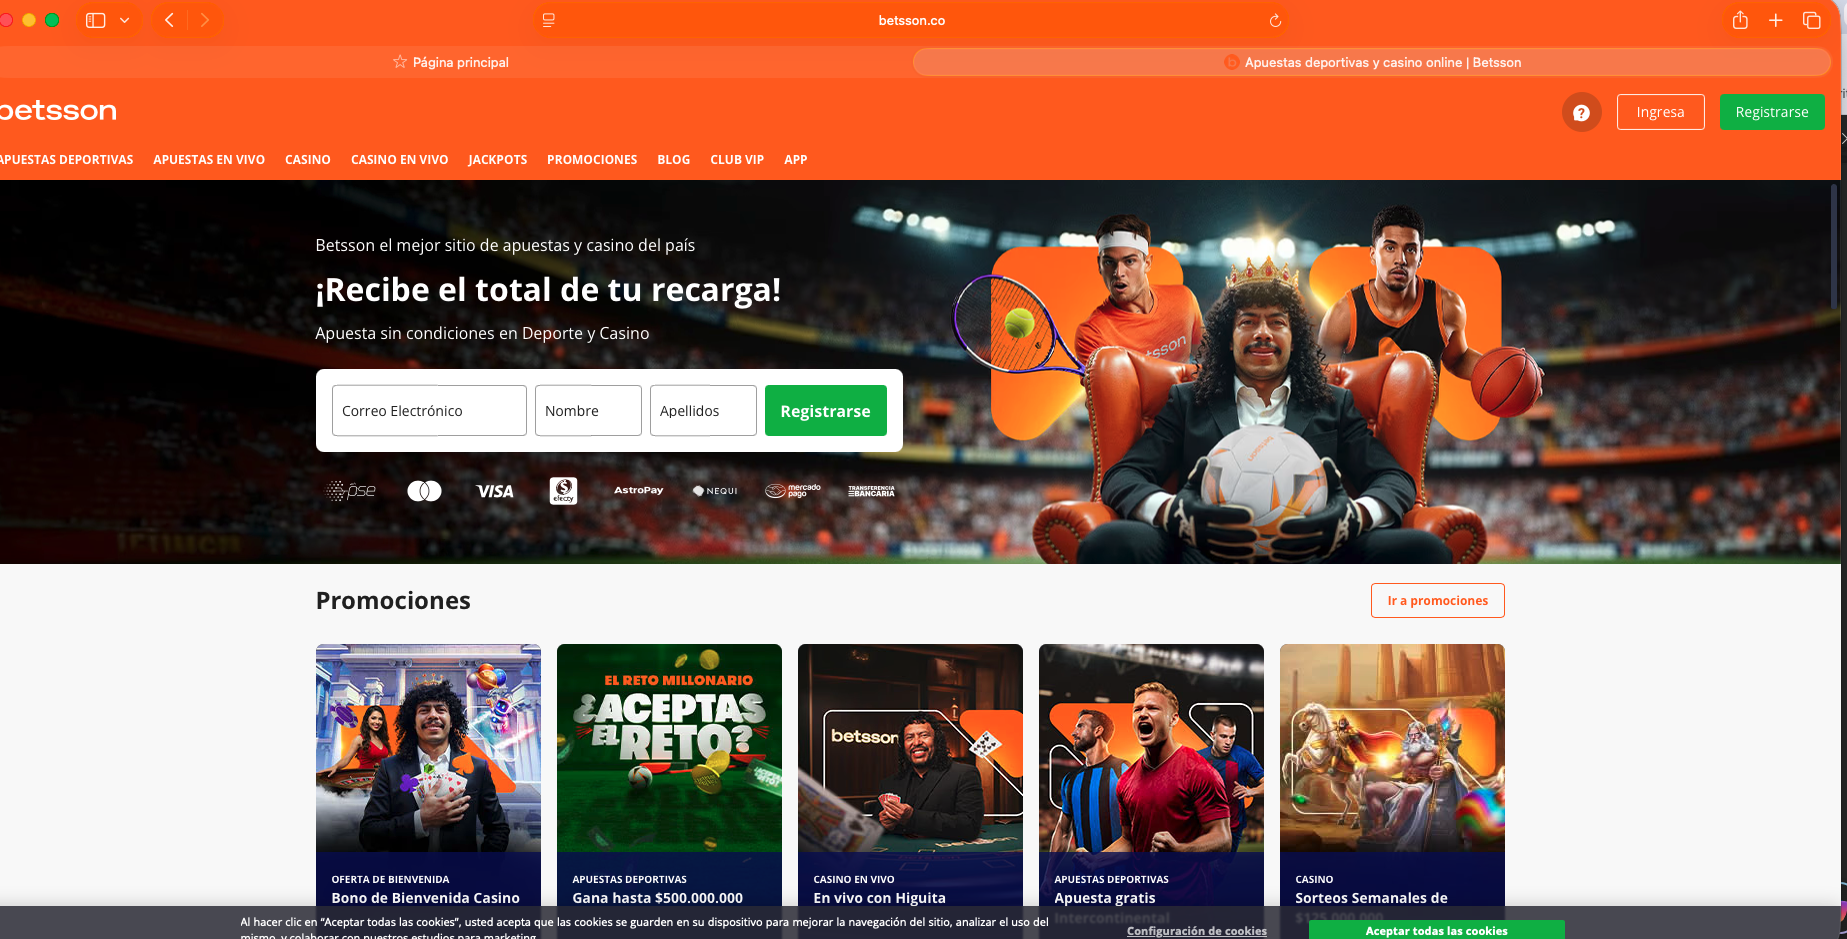Open the Apuesta gratis promo image
The height and width of the screenshot is (939, 1847).
[1151, 748]
